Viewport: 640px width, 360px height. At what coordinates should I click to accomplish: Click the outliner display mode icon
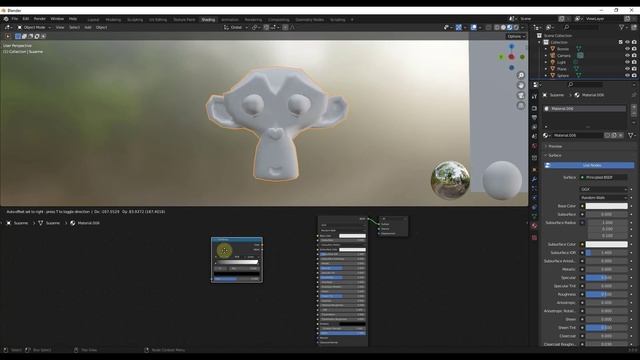549,27
